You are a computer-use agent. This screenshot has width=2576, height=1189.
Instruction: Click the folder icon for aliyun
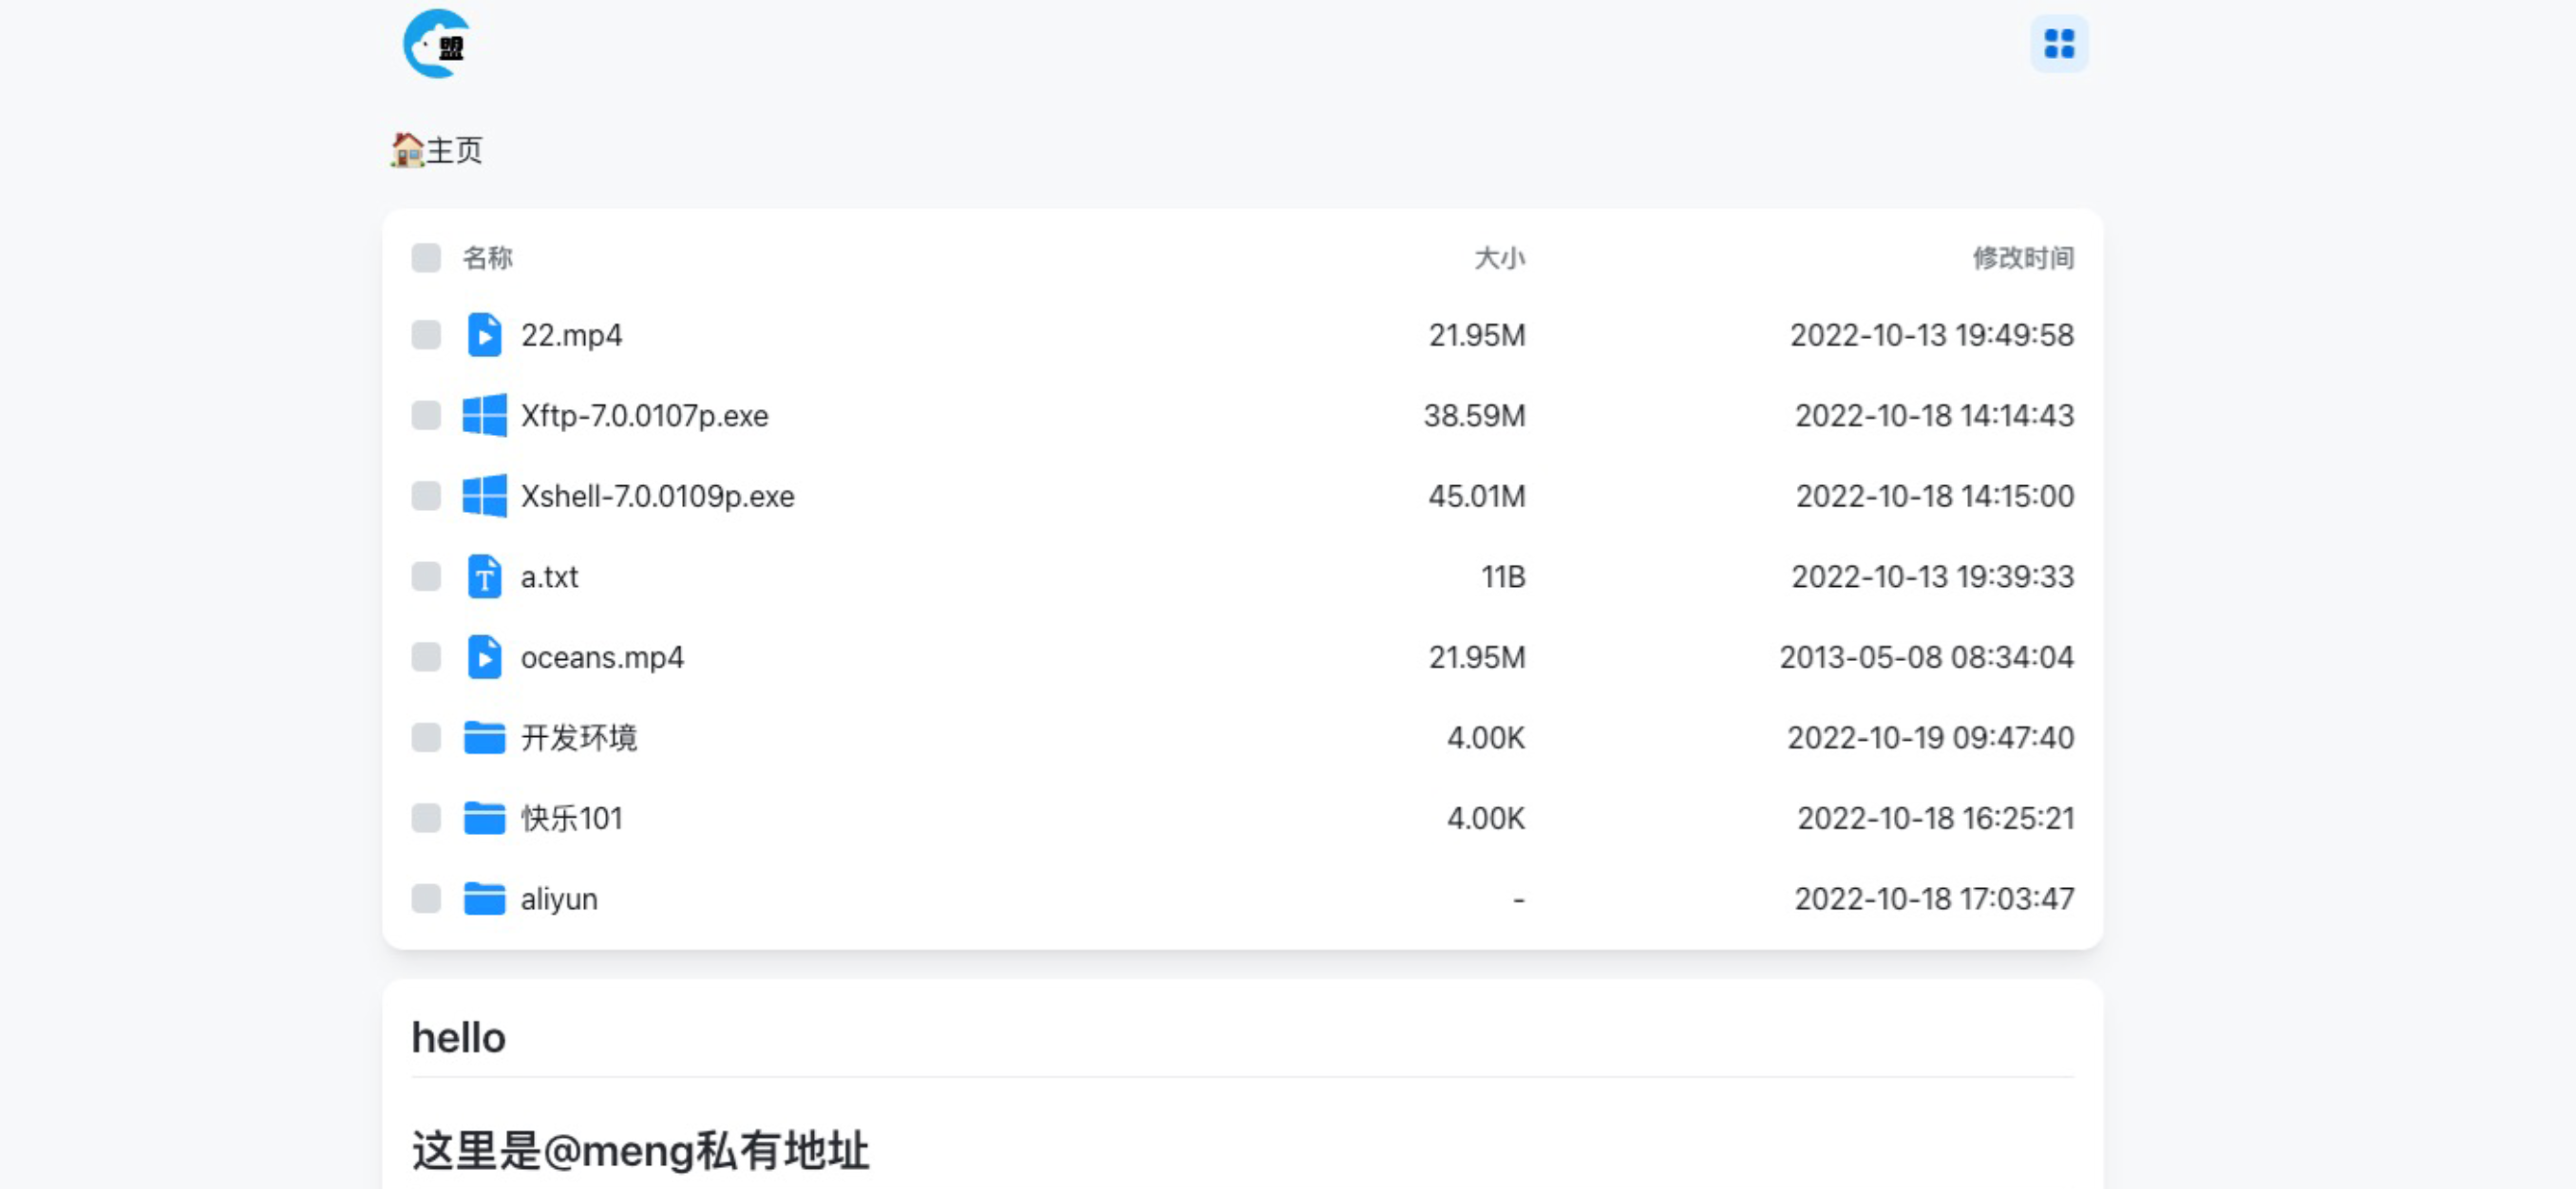tap(484, 899)
